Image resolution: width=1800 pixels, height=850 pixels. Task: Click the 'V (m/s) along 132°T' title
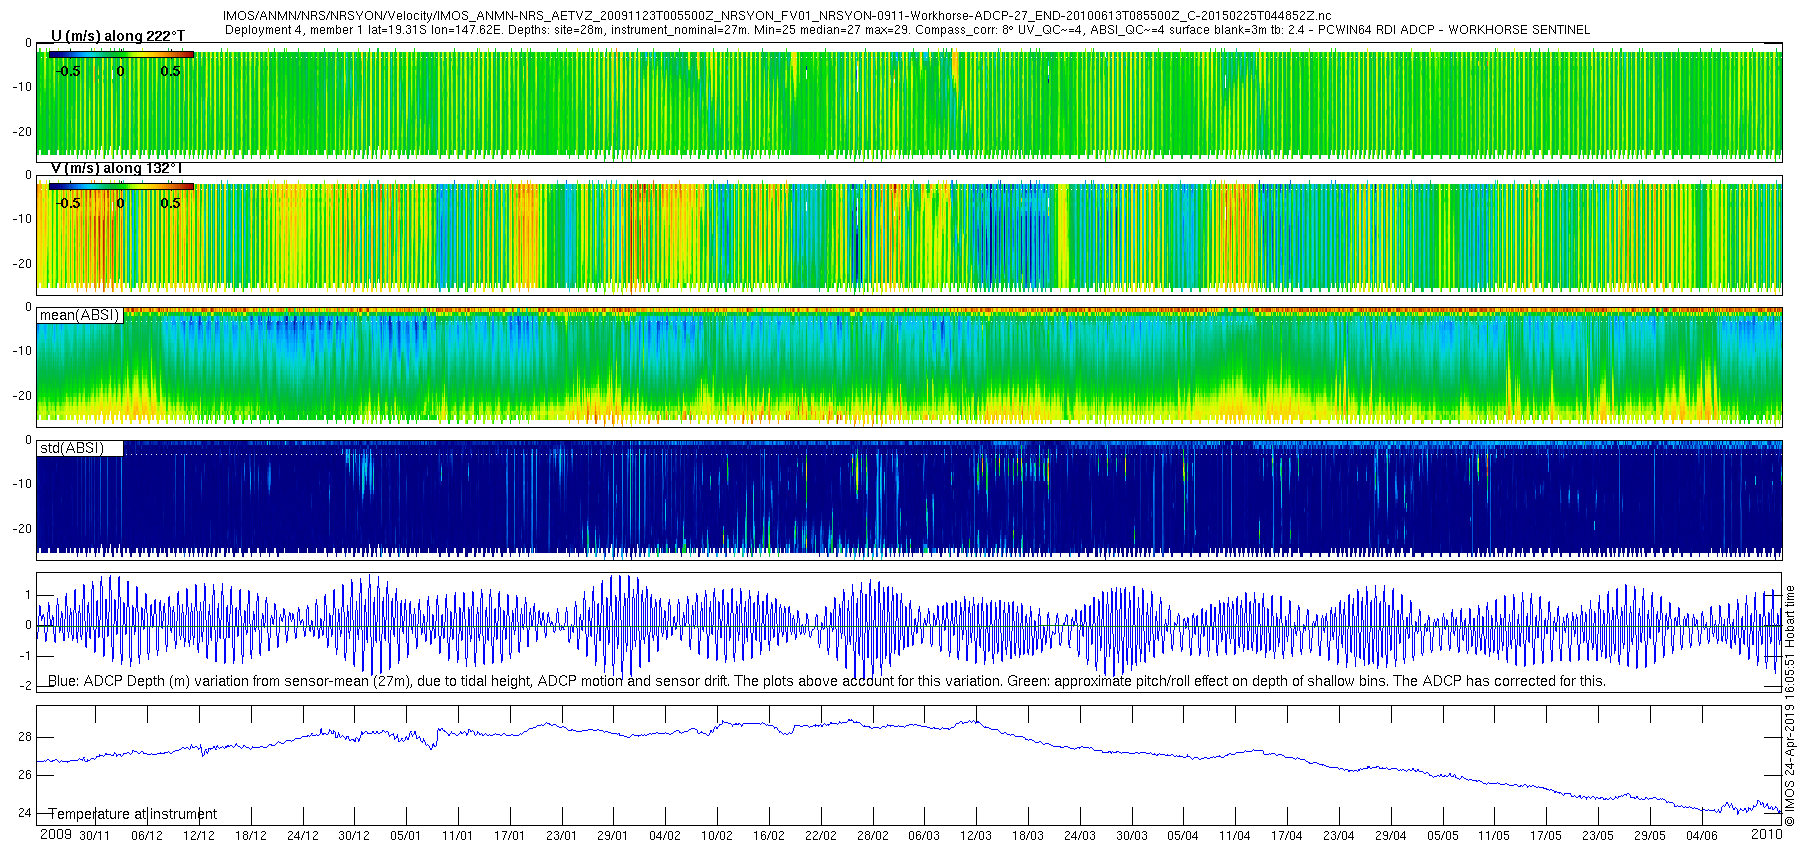click(117, 168)
